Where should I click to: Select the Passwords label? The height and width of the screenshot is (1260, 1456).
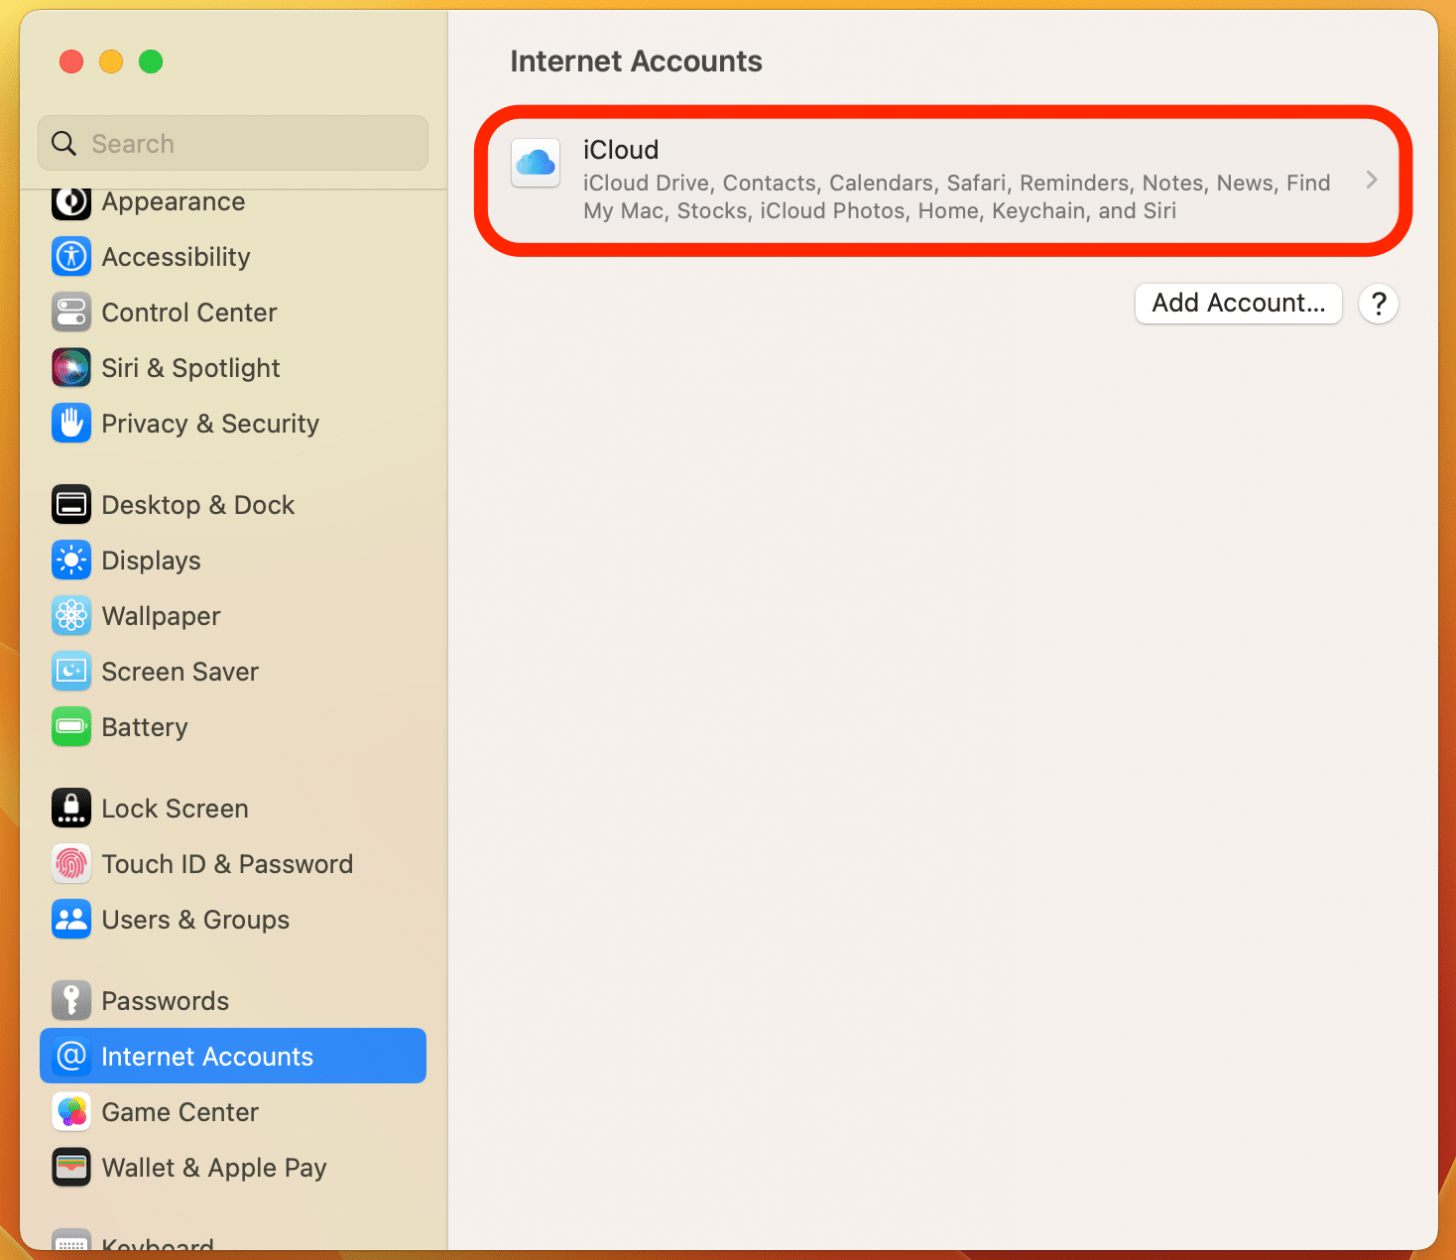click(x=165, y=1001)
